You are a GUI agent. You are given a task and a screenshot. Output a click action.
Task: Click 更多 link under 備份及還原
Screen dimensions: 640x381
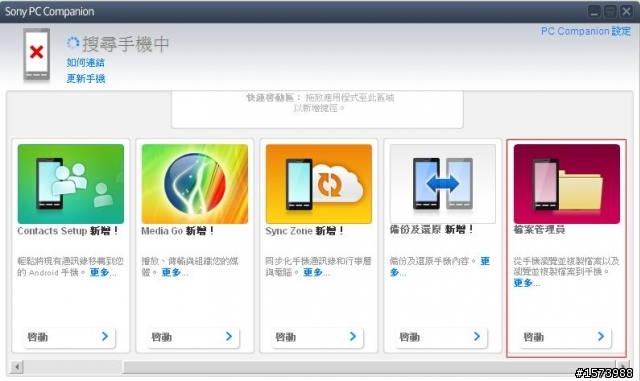pos(485,261)
